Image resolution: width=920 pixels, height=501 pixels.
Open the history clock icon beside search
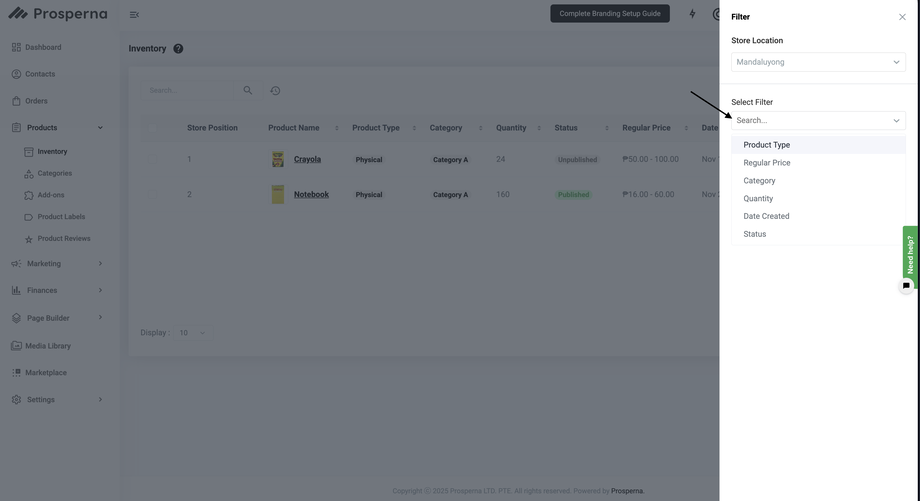pyautogui.click(x=275, y=90)
